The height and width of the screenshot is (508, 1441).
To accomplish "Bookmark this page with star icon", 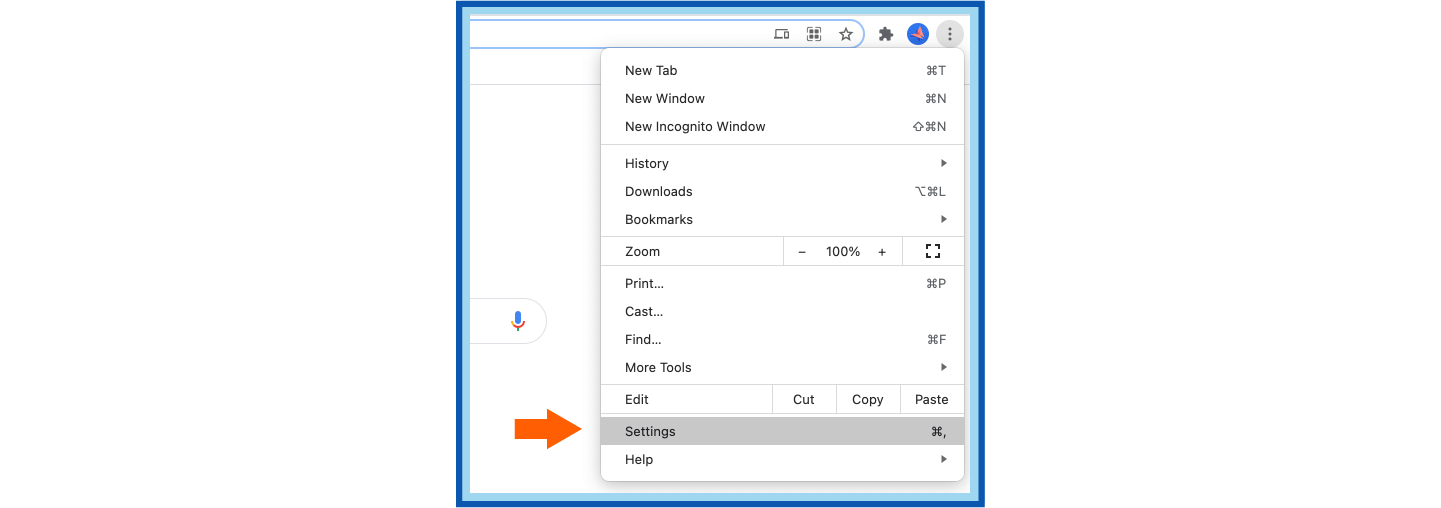I will (845, 34).
